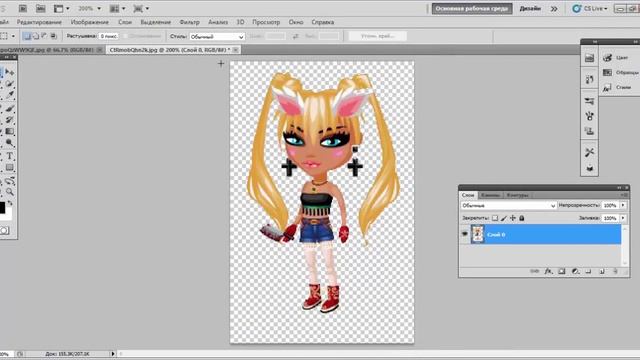Viewport: 640px width, 360px height.
Task: Toggle Lock transparent pixels
Action: point(495,218)
